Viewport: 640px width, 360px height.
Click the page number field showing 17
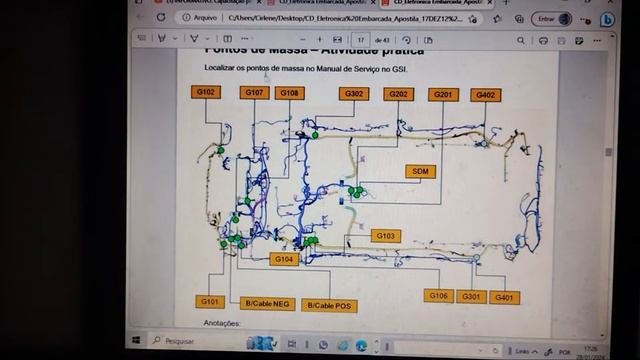pyautogui.click(x=360, y=40)
